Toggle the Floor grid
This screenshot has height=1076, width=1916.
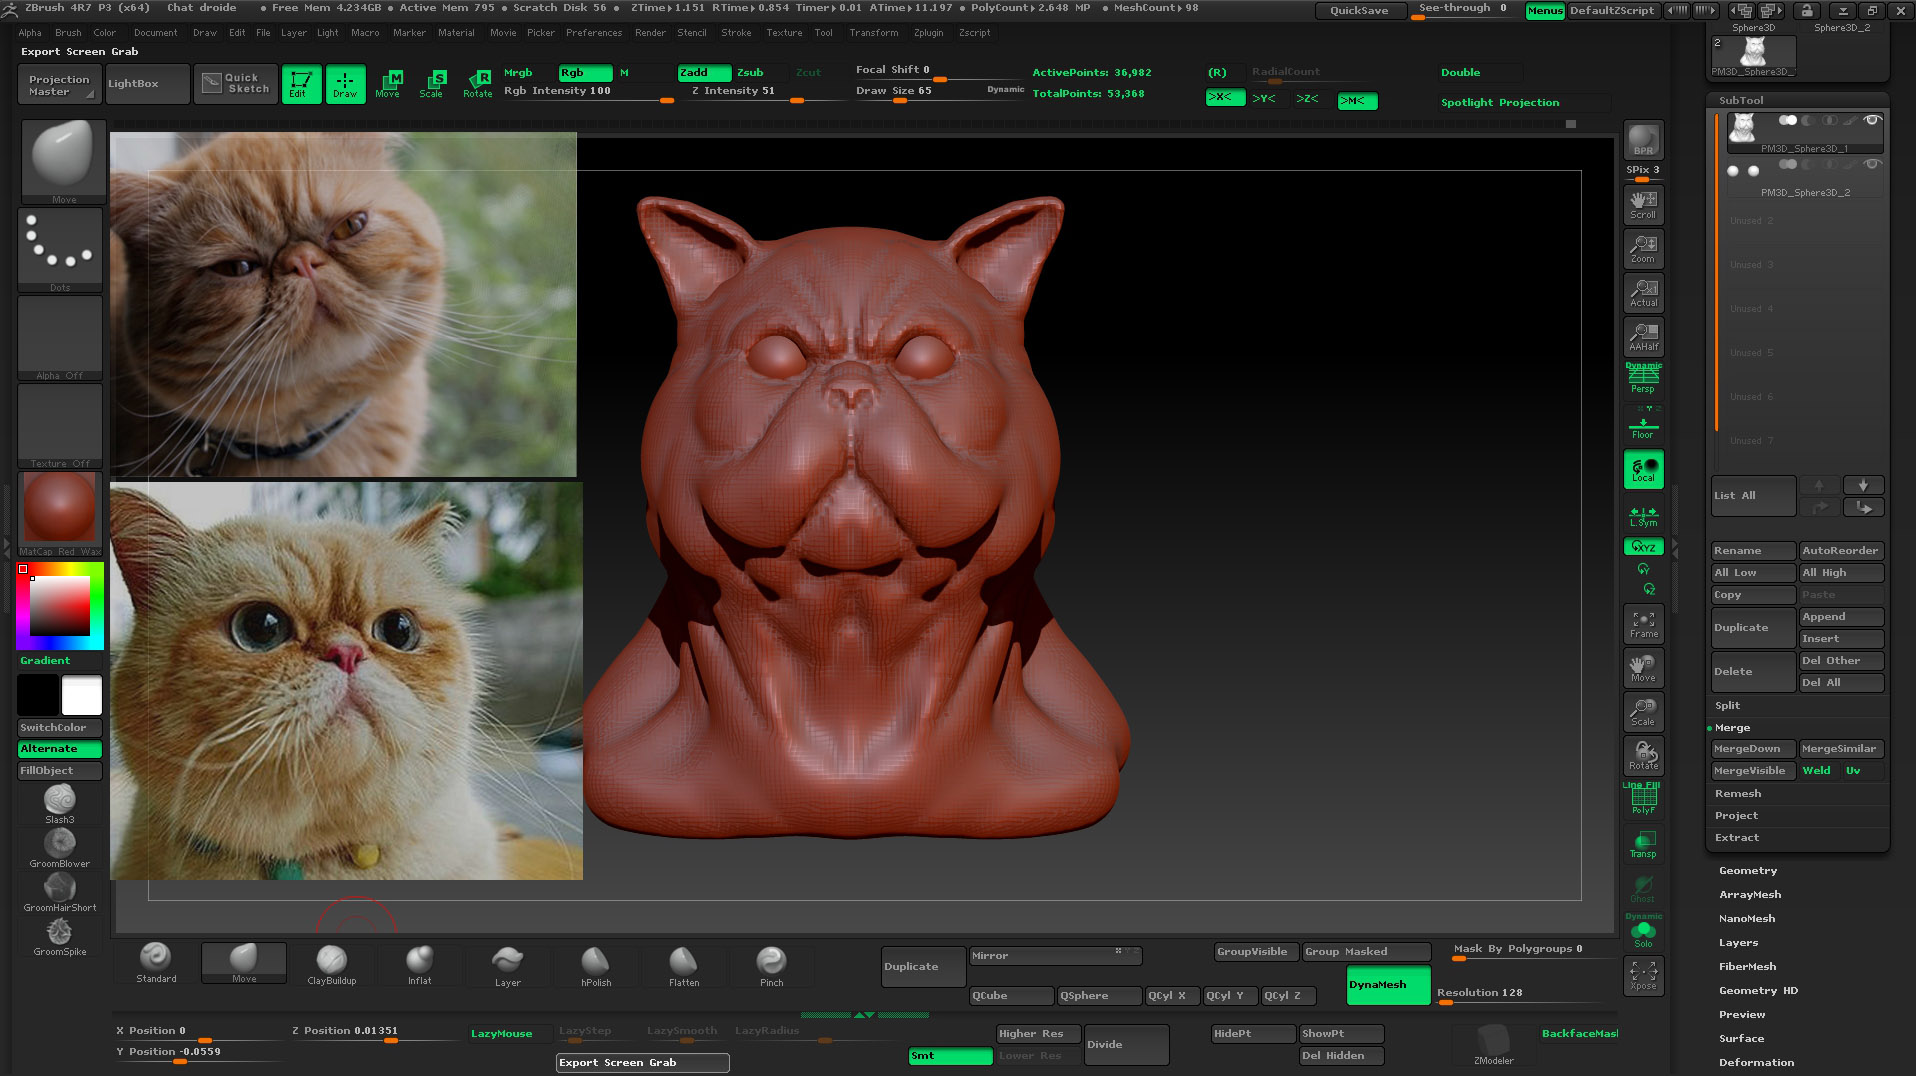coord(1643,427)
